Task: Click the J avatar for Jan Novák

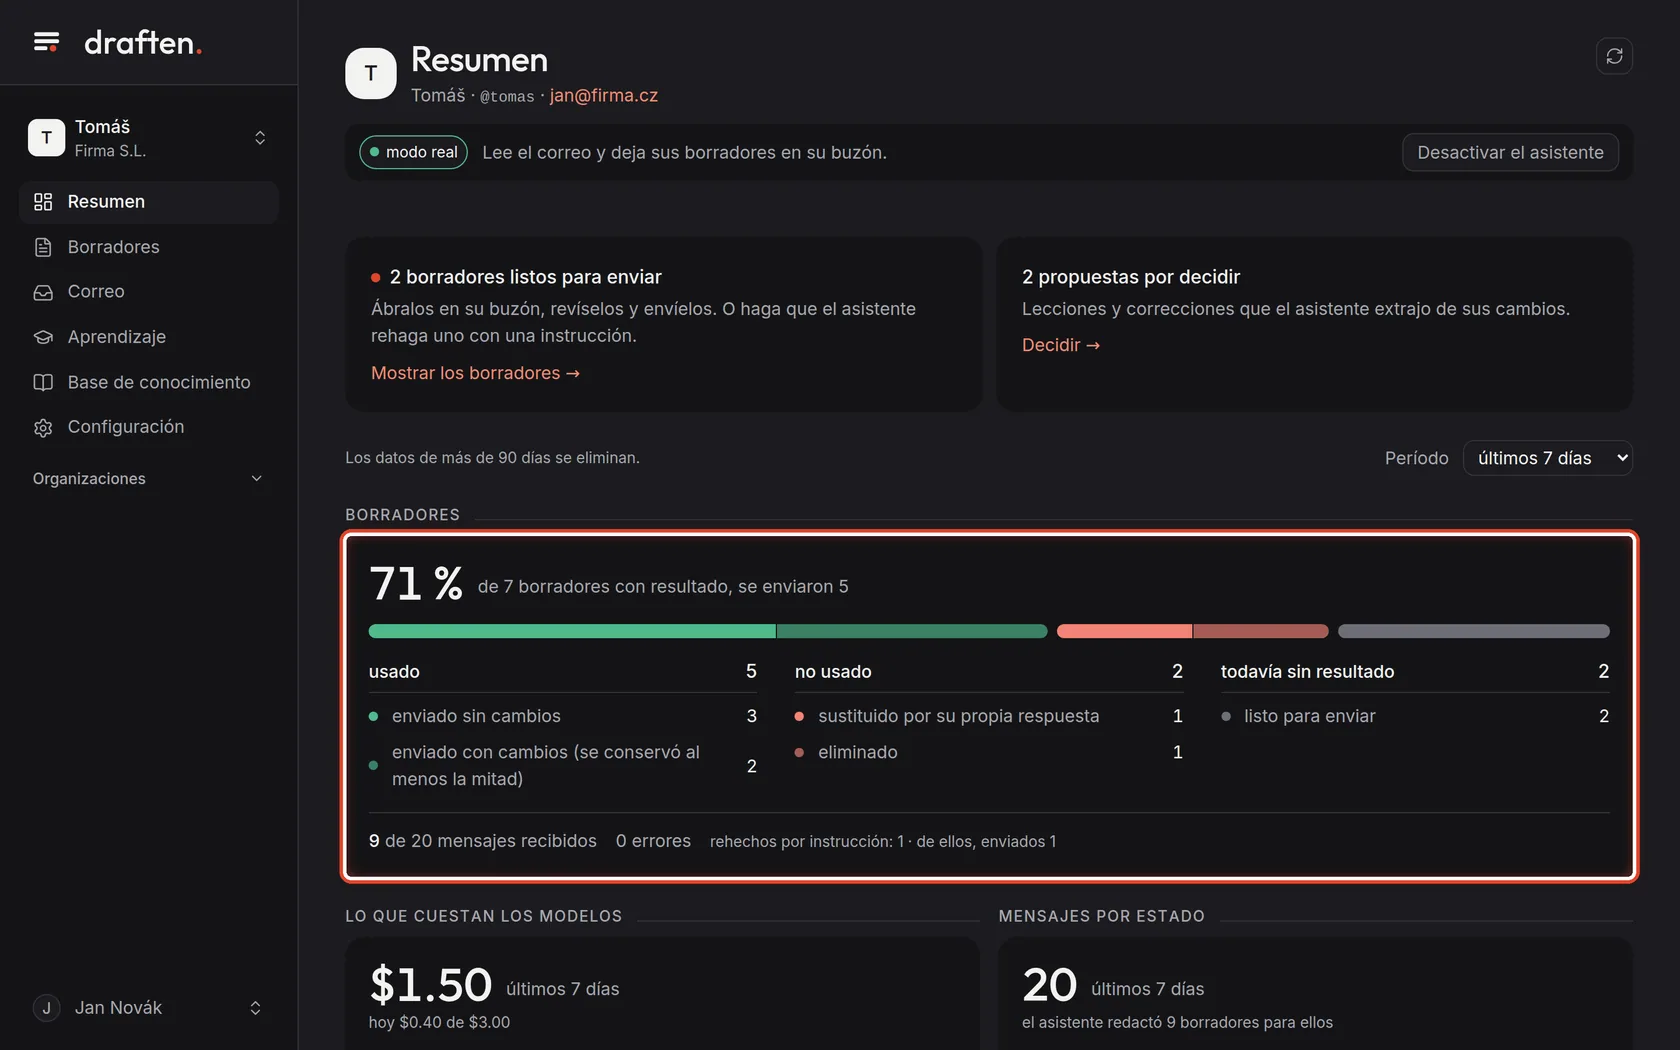Action: point(46,1008)
